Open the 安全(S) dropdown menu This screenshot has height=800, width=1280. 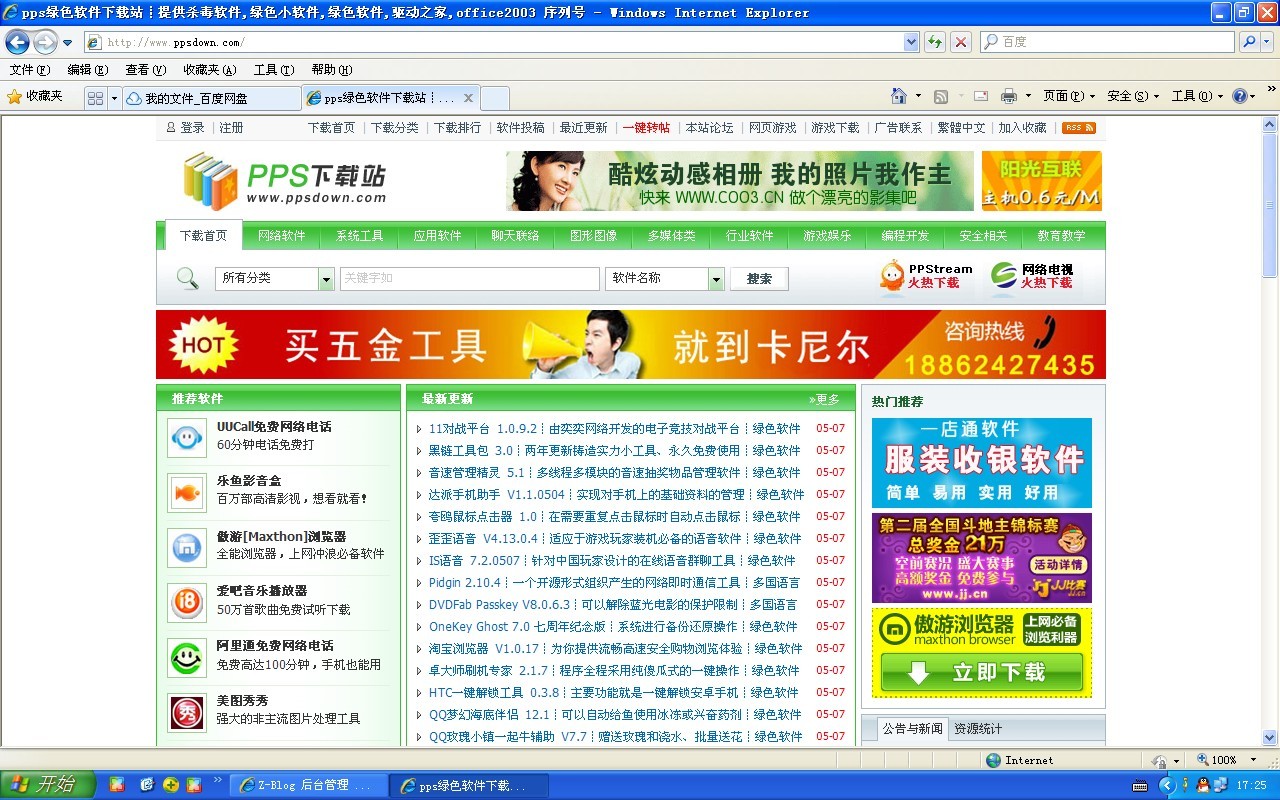pyautogui.click(x=1133, y=96)
